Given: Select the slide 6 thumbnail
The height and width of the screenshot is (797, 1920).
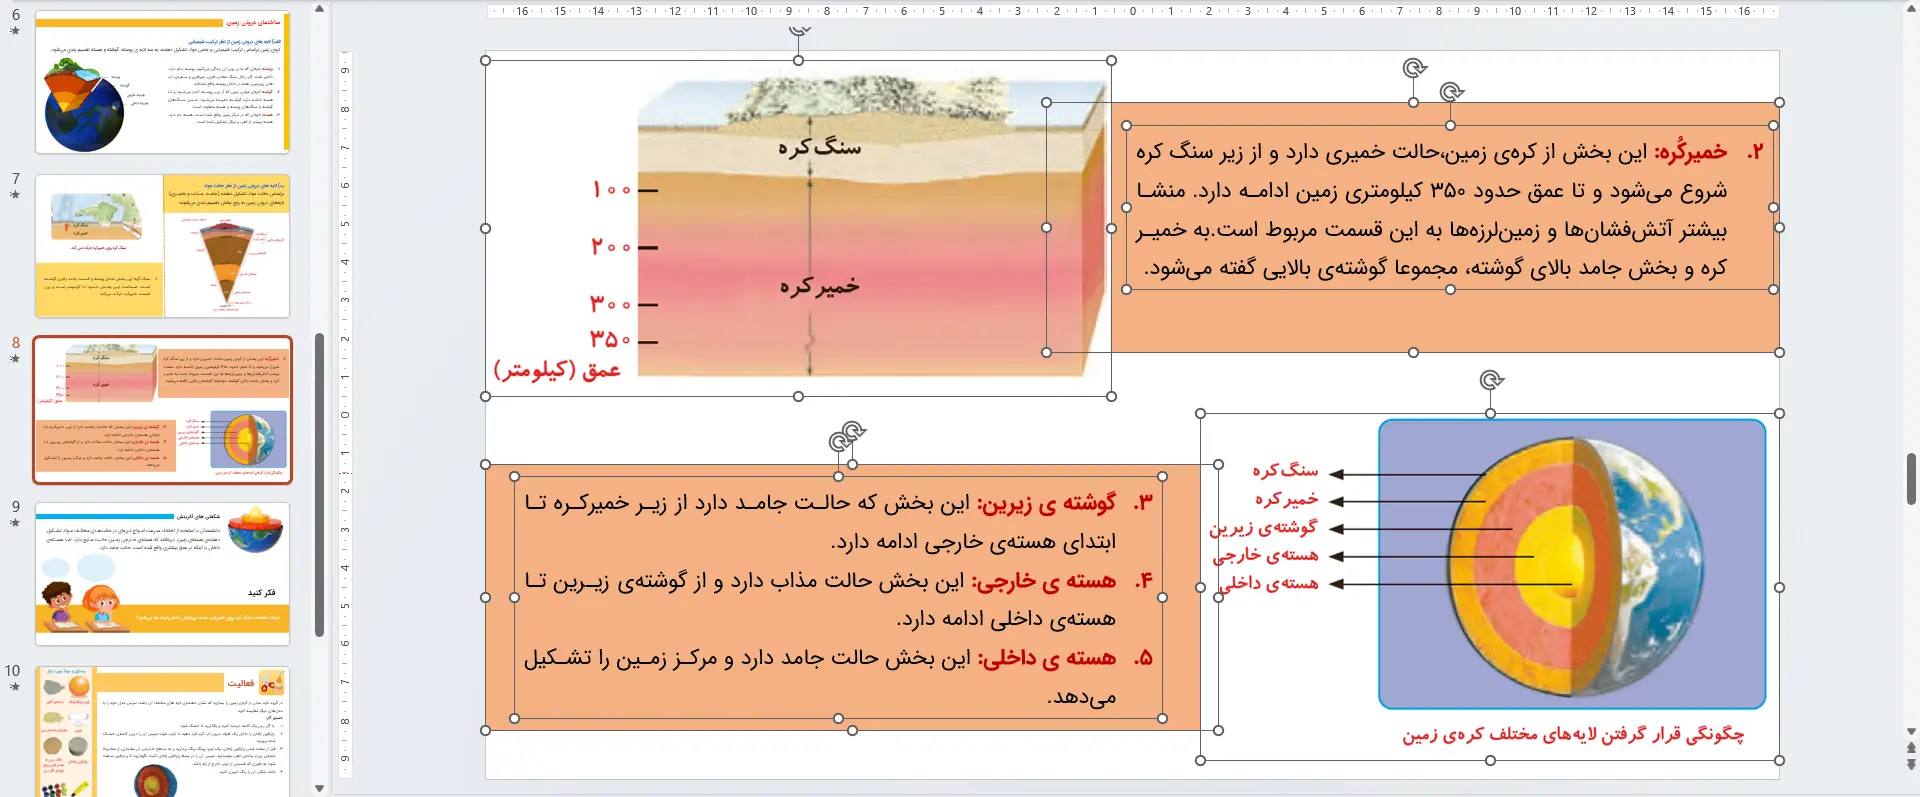Looking at the screenshot, I should [x=162, y=82].
